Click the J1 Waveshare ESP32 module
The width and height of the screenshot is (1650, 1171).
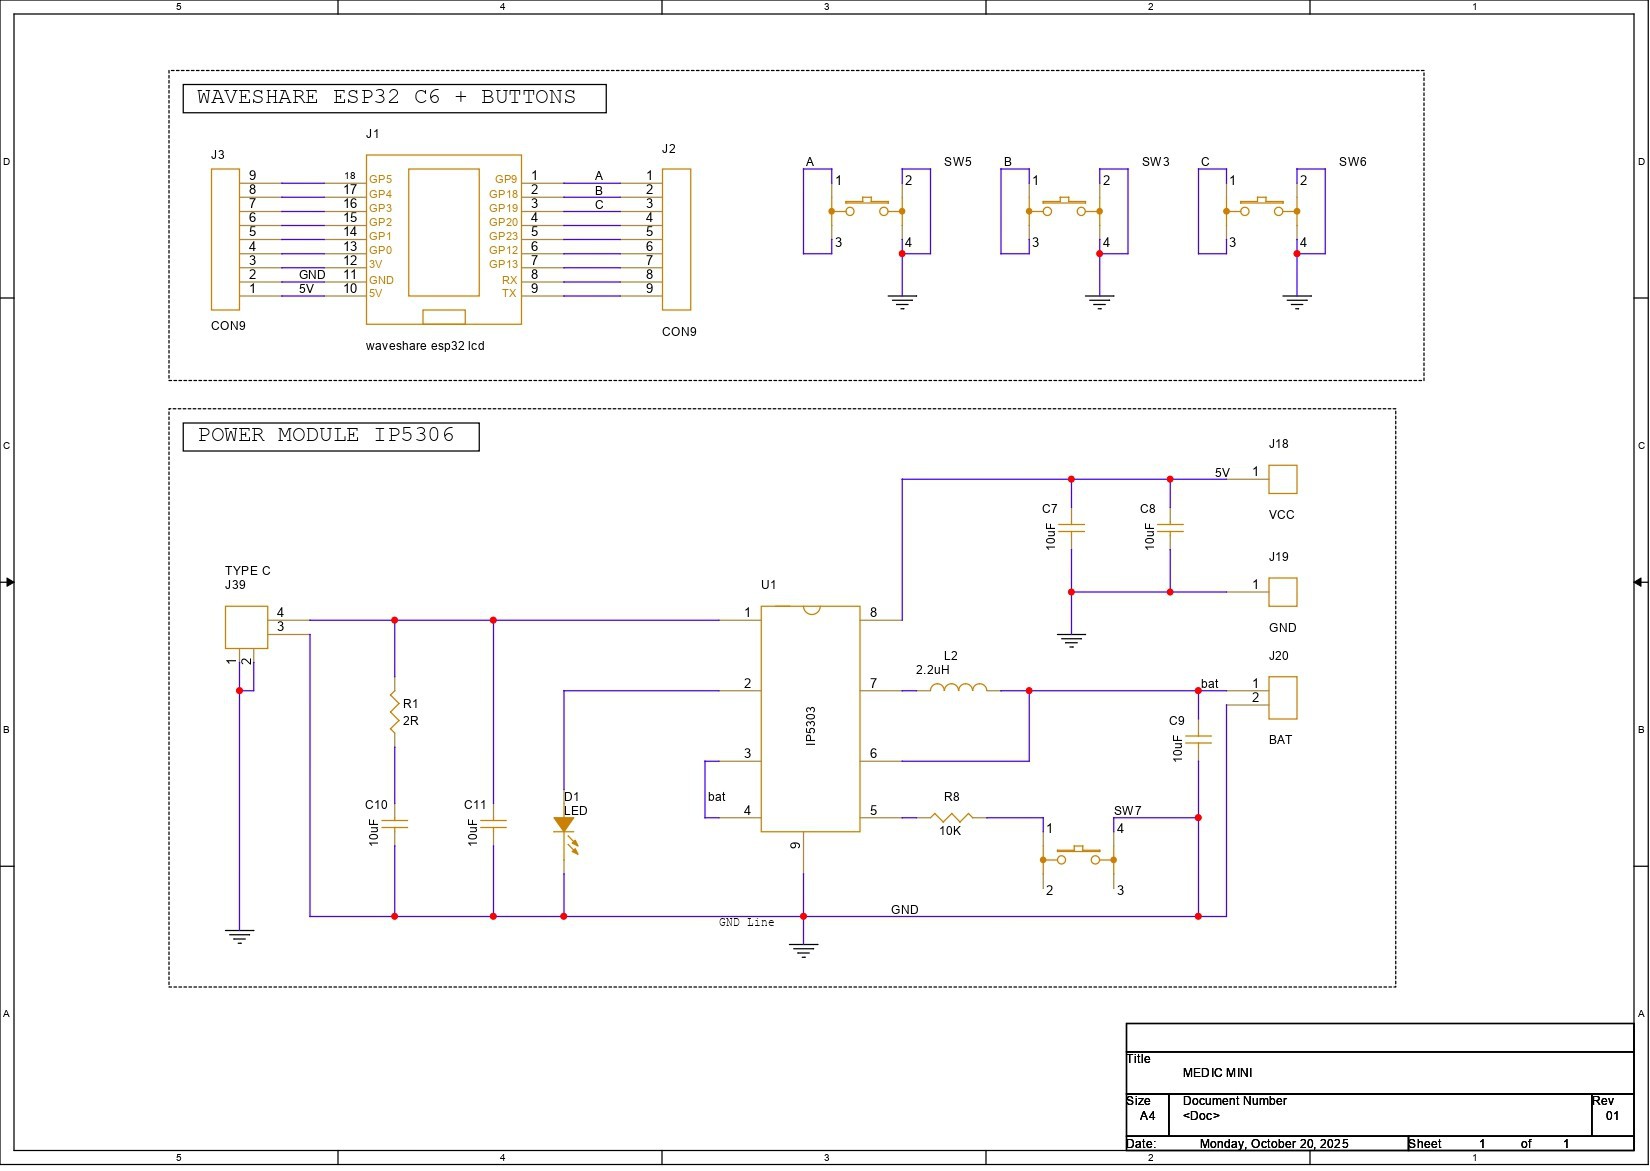[443, 239]
